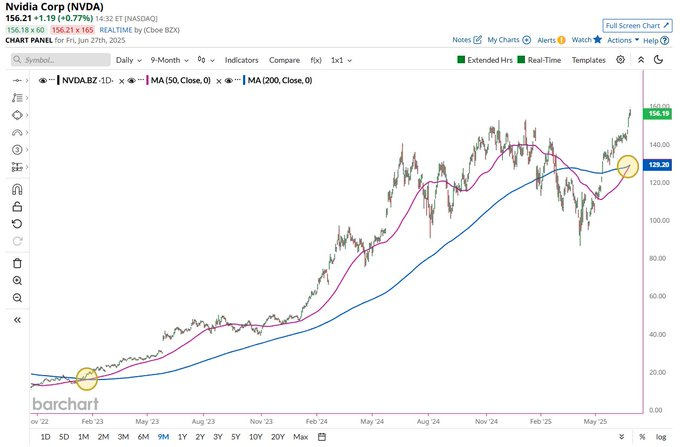Click the lock drawings icon
The height and width of the screenshot is (447, 680).
(x=17, y=207)
